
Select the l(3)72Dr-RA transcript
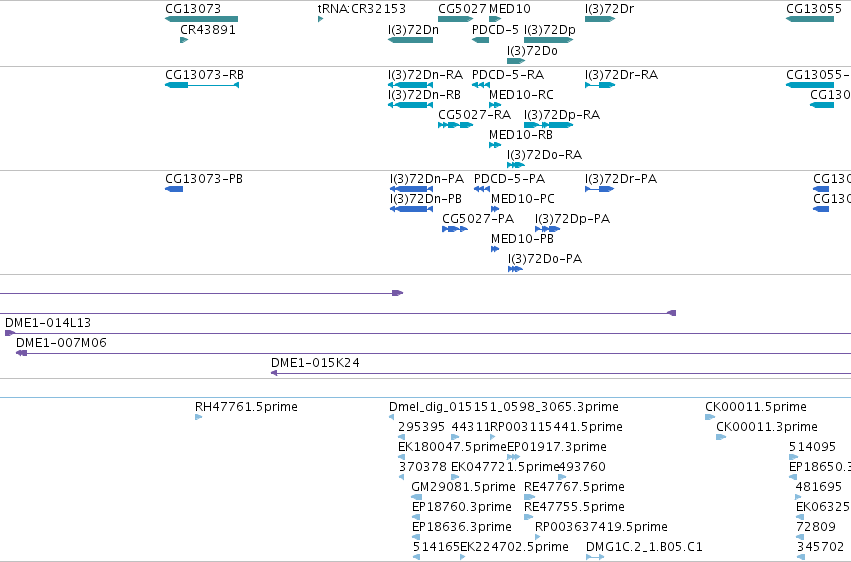tap(600, 85)
